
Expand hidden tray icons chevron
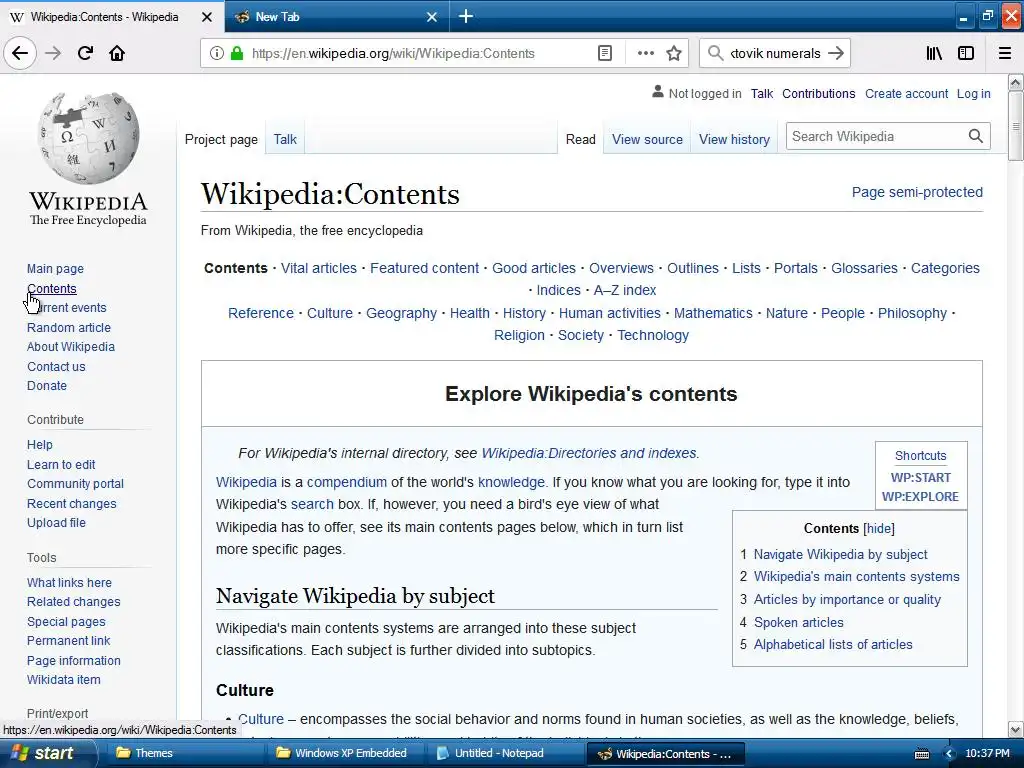[949, 754]
